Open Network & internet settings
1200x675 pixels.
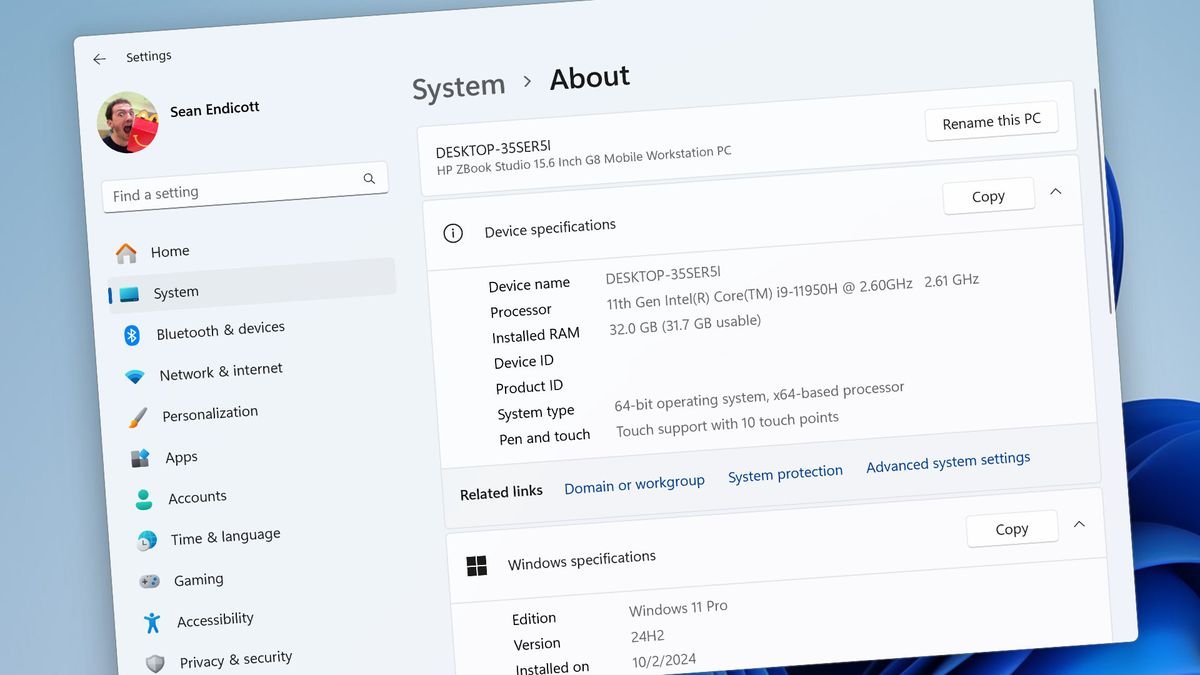pos(221,372)
